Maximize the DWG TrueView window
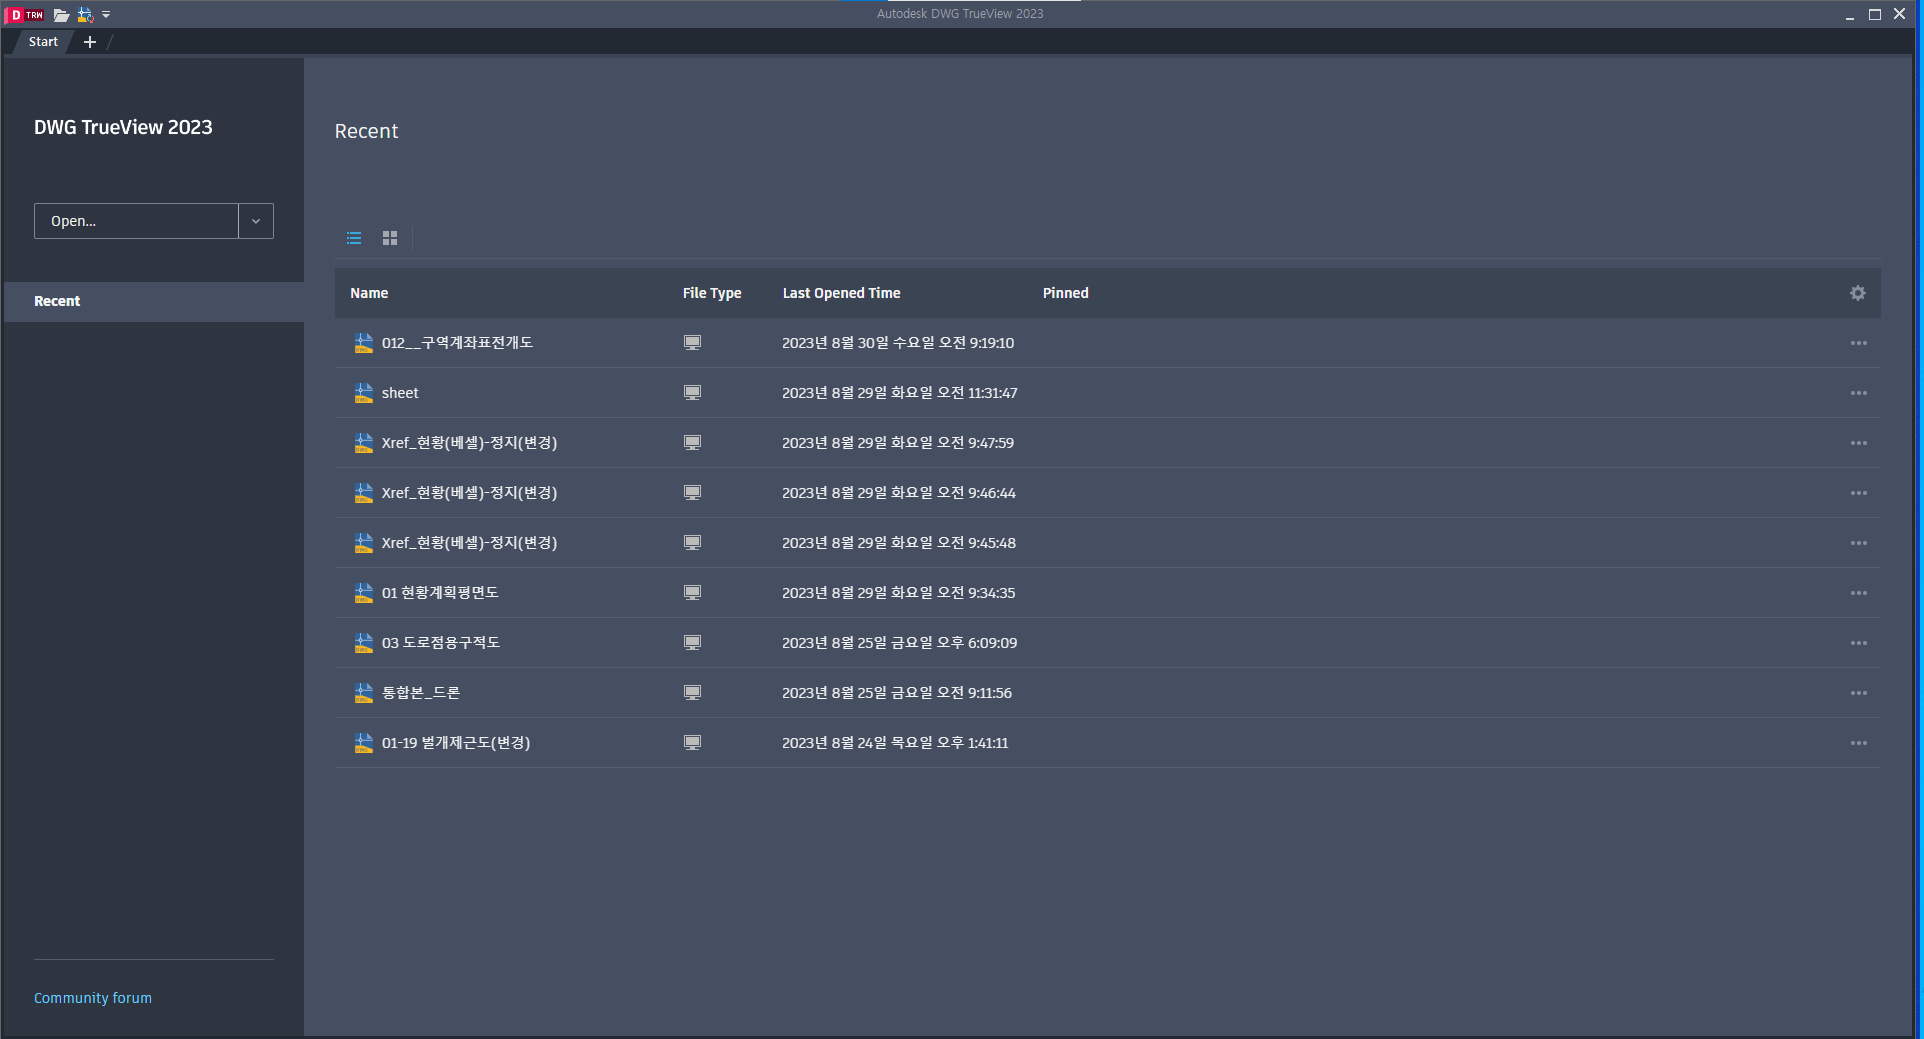Screen dimensions: 1924x1039 point(1875,15)
